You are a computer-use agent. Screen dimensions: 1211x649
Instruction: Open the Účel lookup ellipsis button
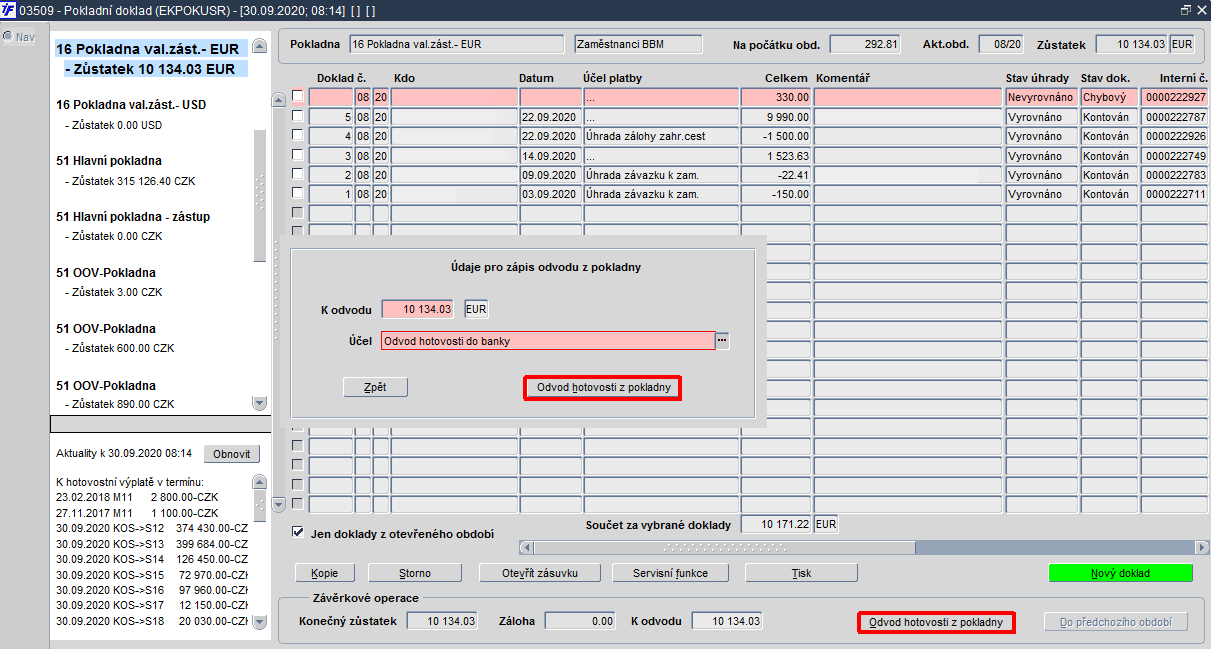point(723,341)
